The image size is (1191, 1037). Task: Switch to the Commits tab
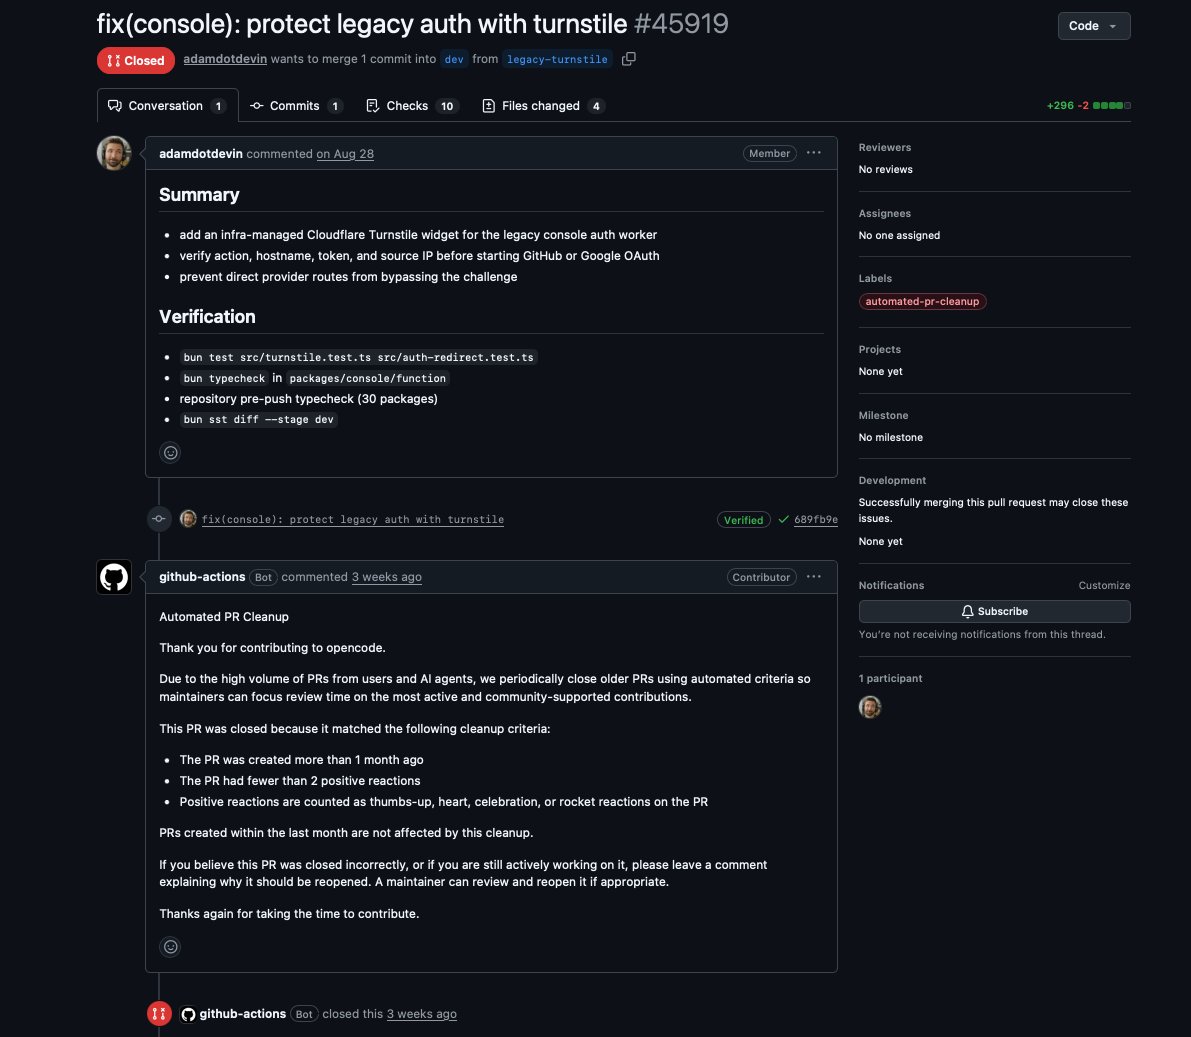[x=296, y=106]
